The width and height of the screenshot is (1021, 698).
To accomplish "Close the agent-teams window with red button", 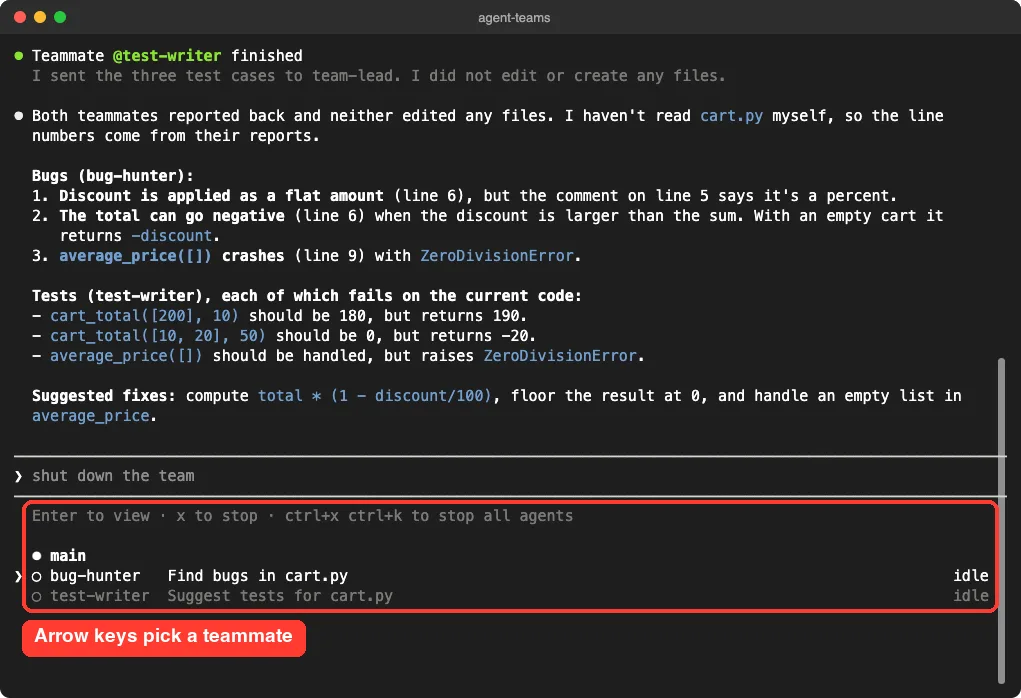I will coord(20,17).
